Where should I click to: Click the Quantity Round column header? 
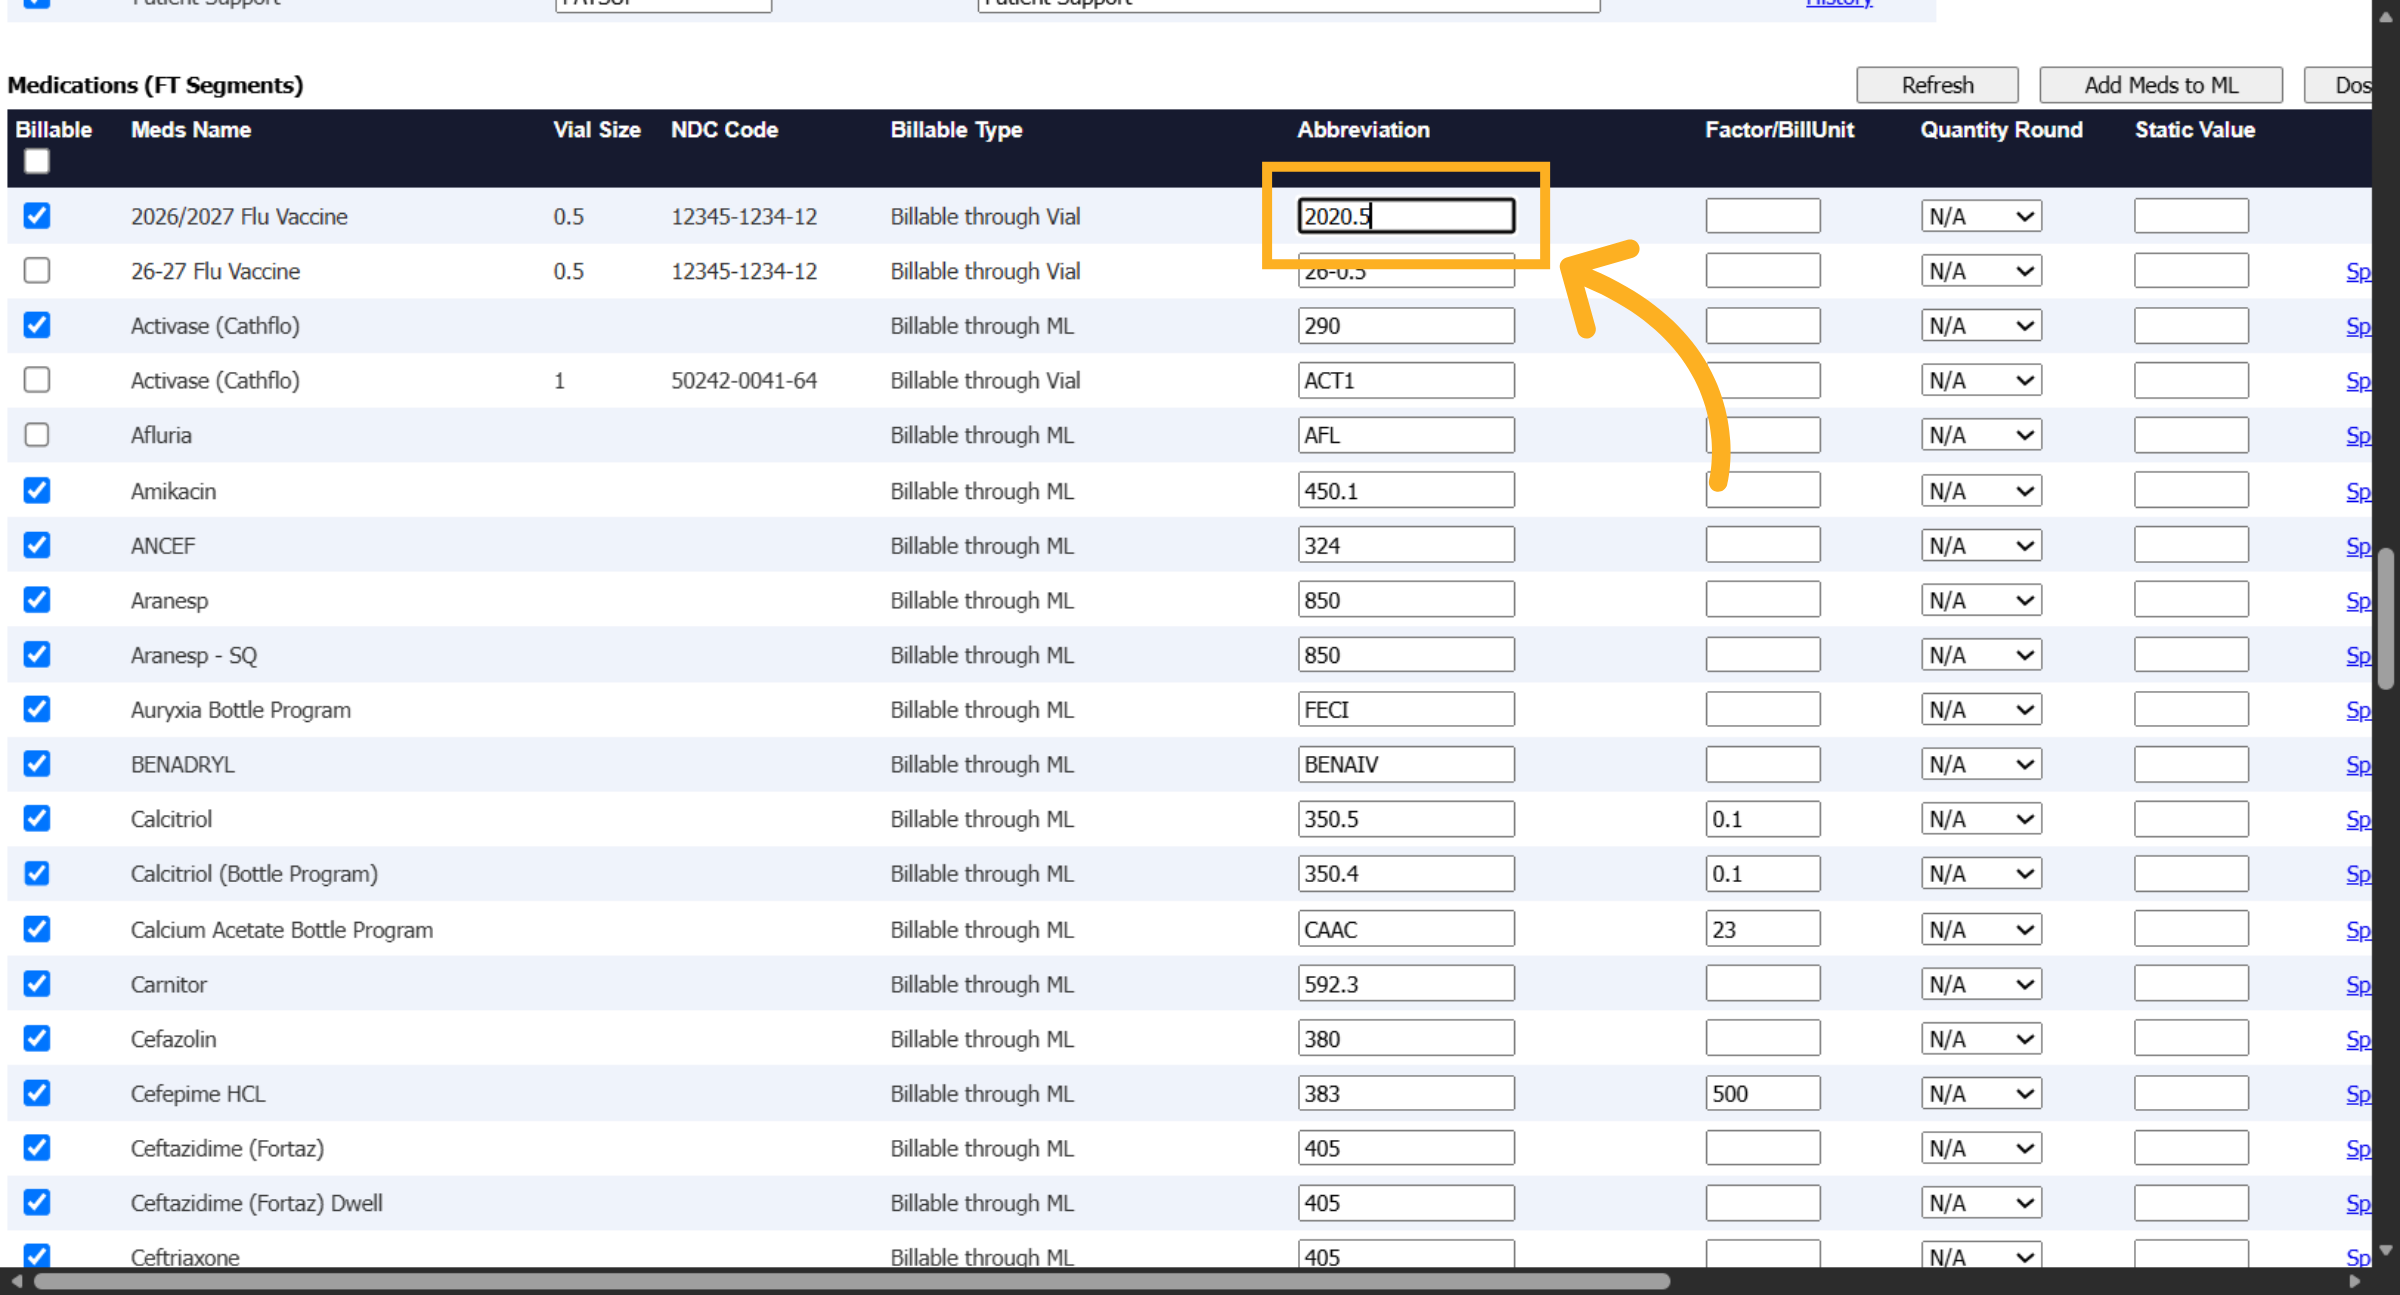pyautogui.click(x=2001, y=129)
